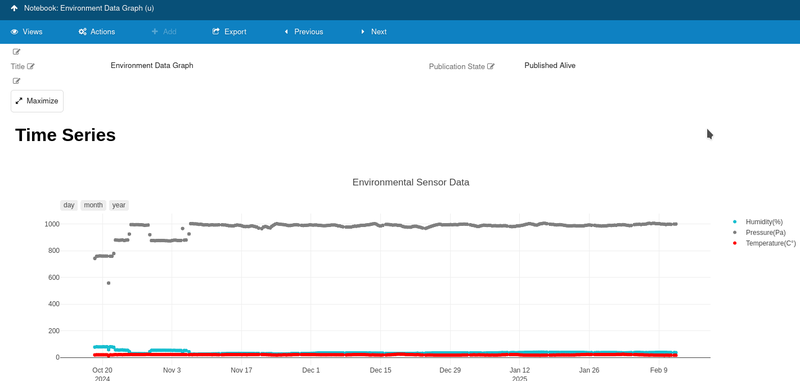Select the year range button
This screenshot has height=381, width=800.
[119, 205]
